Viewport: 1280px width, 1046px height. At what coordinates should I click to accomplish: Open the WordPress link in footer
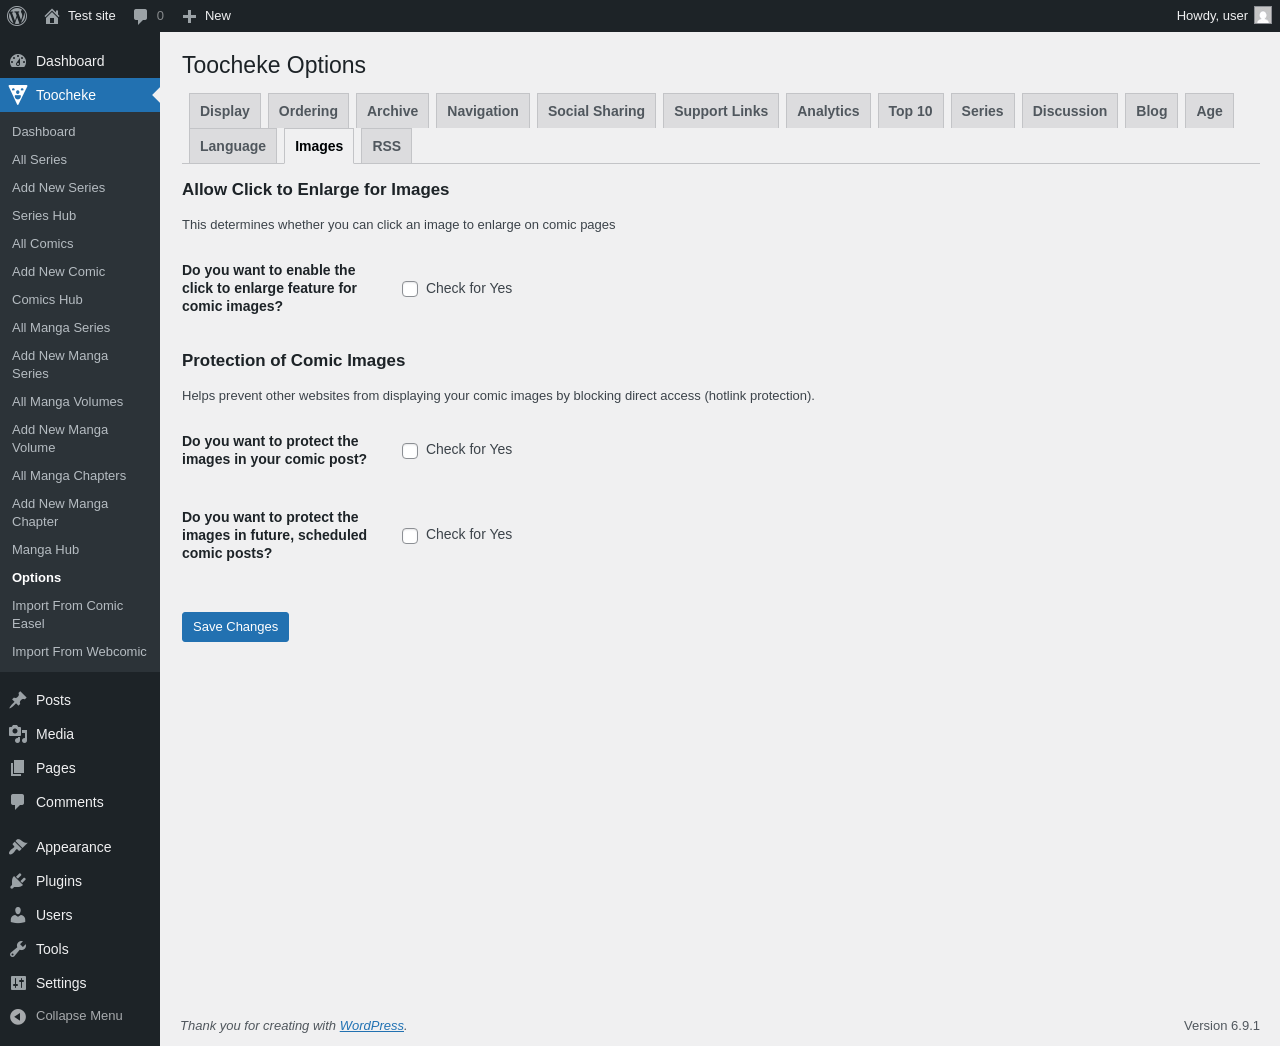pos(371,1026)
